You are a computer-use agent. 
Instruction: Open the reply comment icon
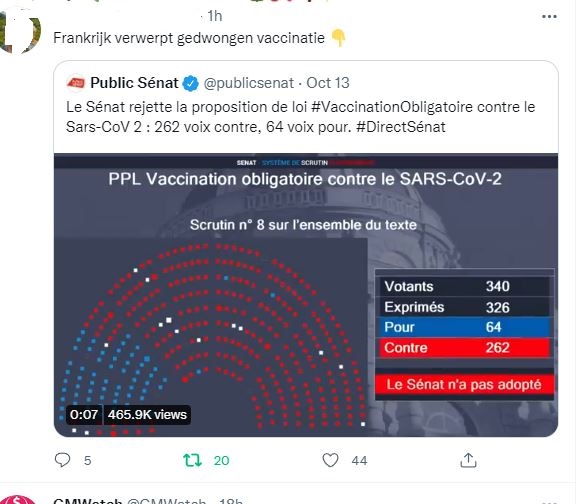(x=63, y=460)
